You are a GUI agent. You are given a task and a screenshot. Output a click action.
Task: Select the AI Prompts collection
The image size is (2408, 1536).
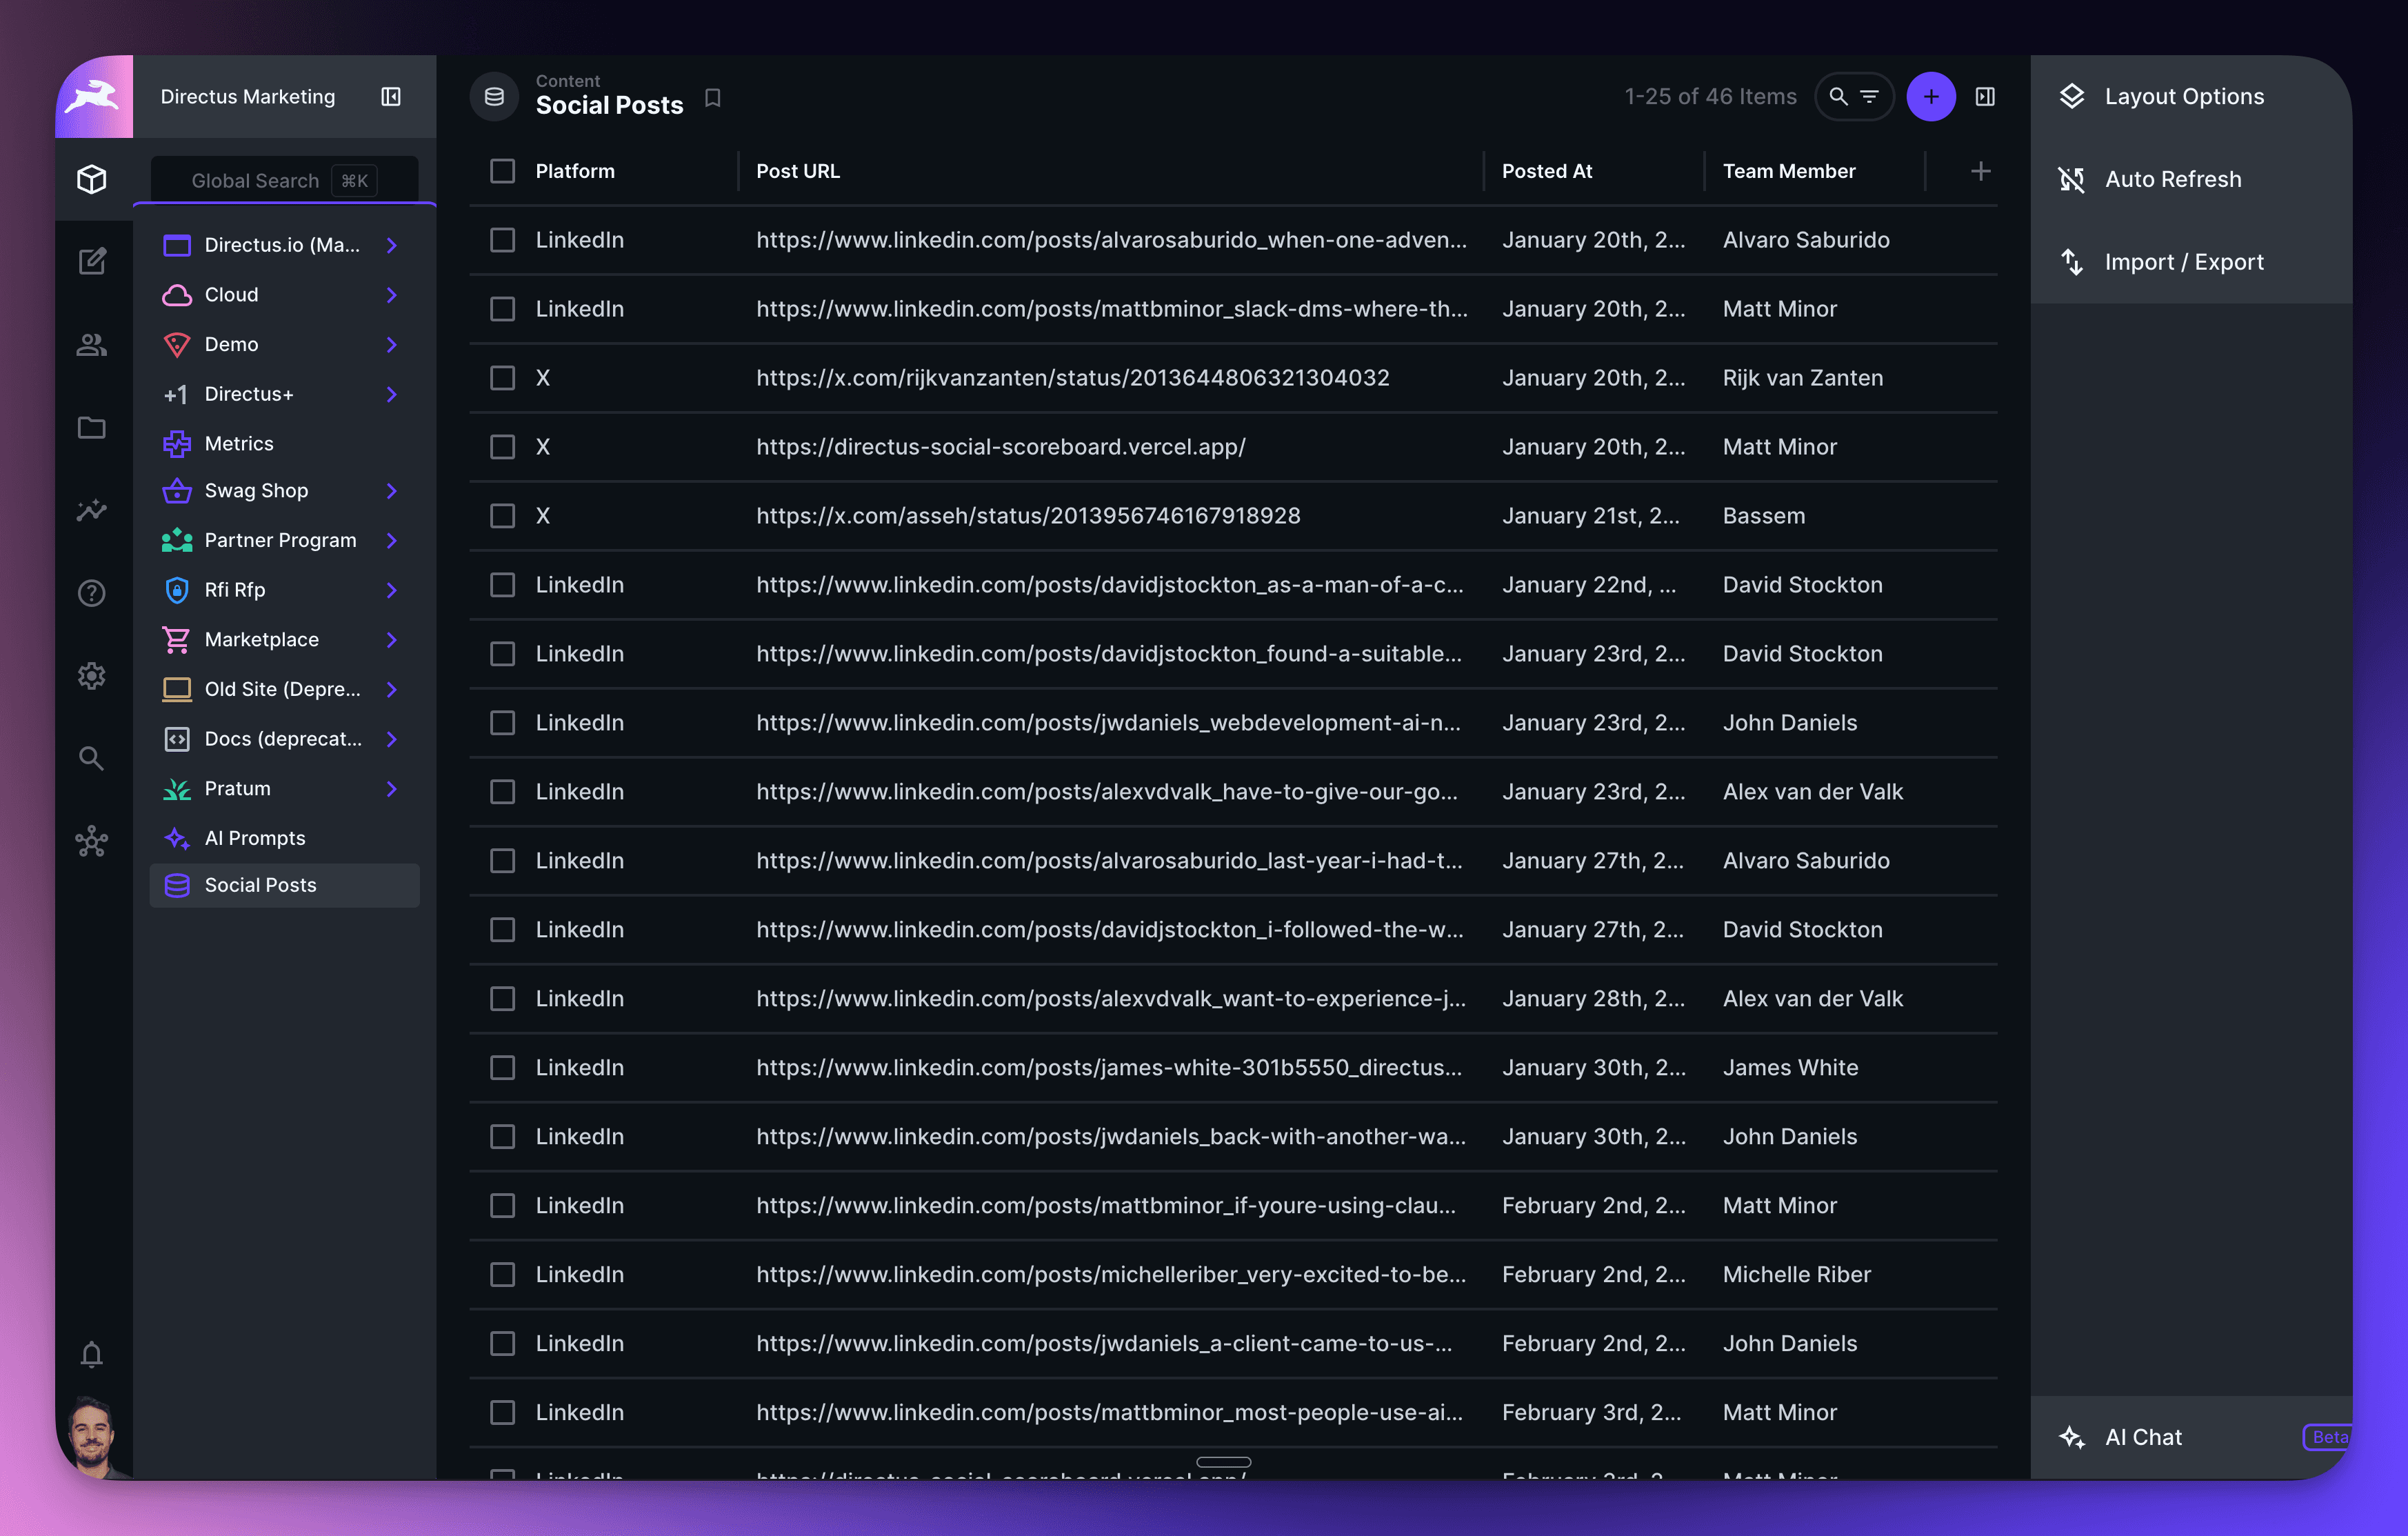284,838
